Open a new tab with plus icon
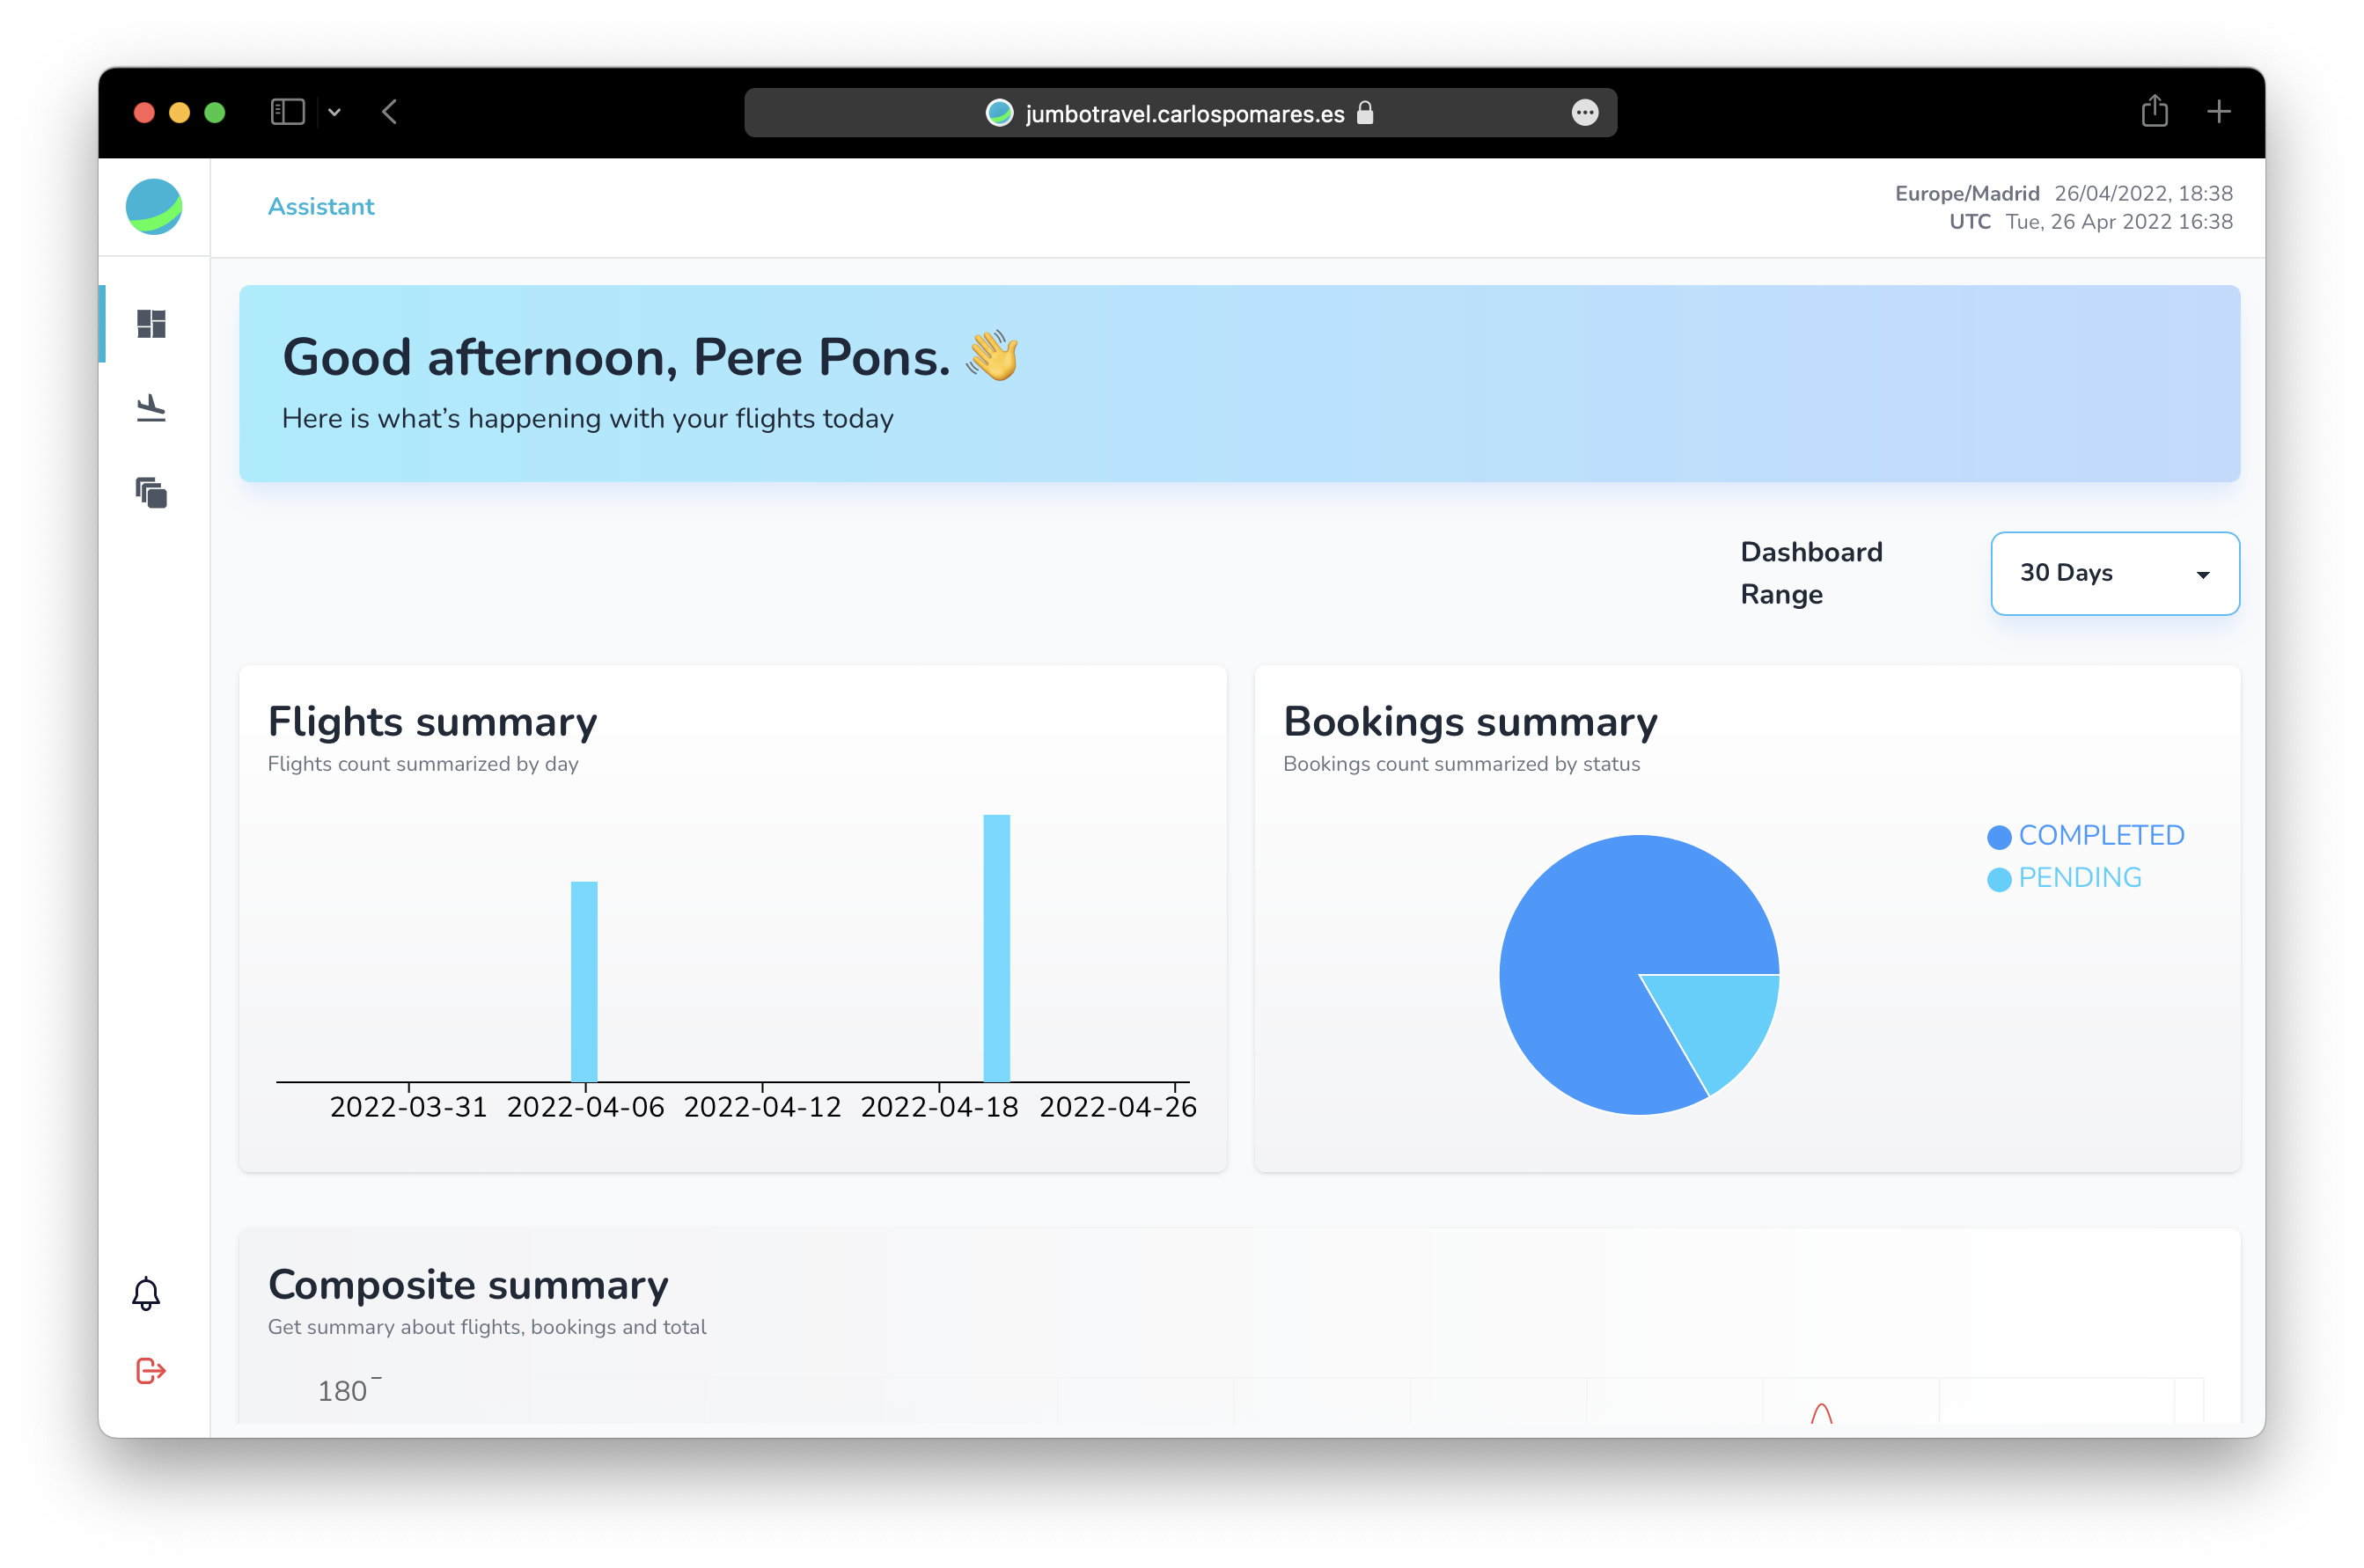Screen dimensions: 2364x1568 click(x=2218, y=112)
